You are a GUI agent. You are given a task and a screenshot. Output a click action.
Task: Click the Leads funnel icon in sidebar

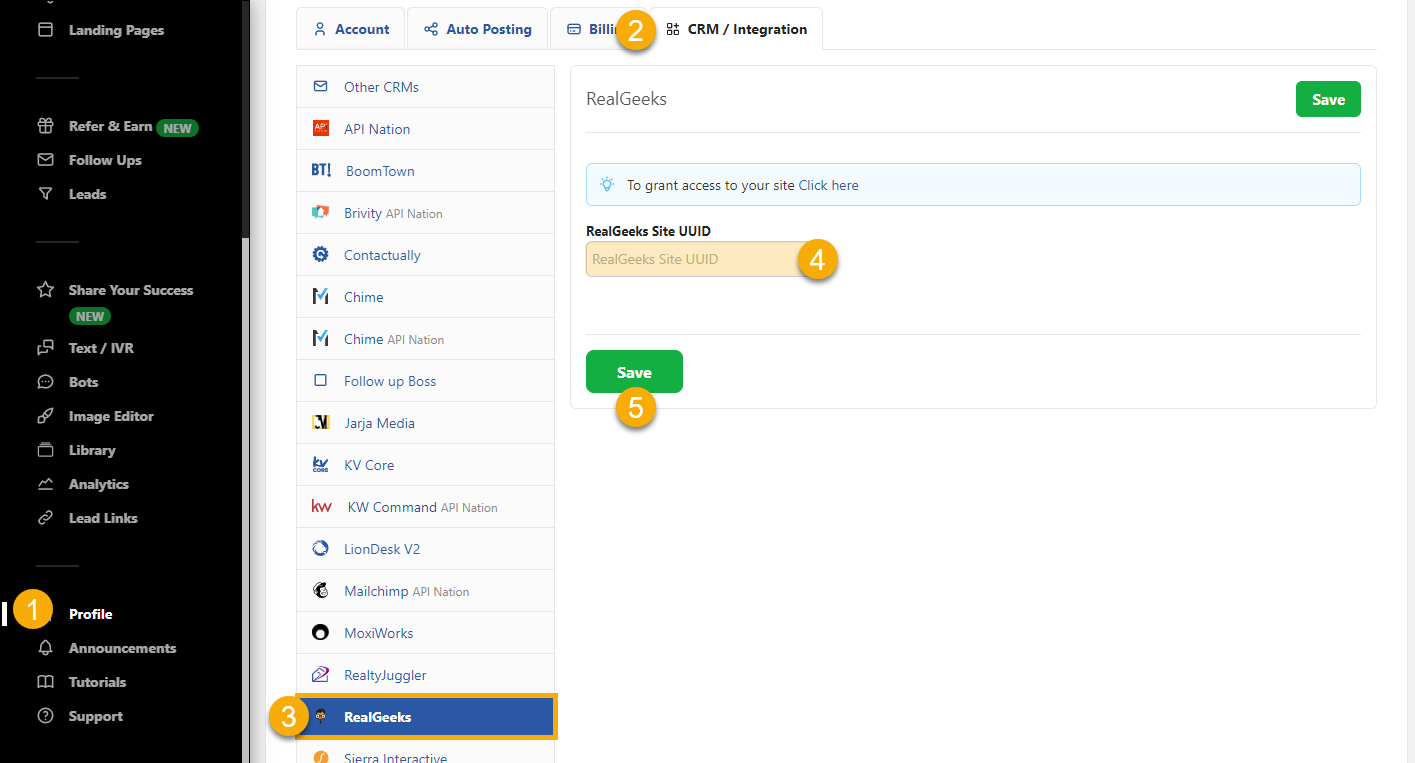pyautogui.click(x=45, y=194)
